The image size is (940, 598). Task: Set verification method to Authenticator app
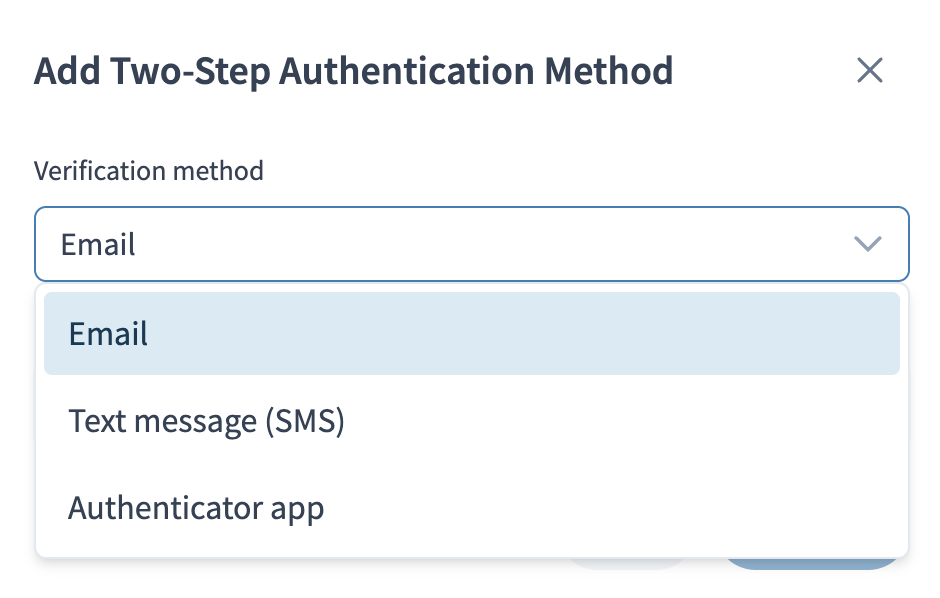[472, 508]
